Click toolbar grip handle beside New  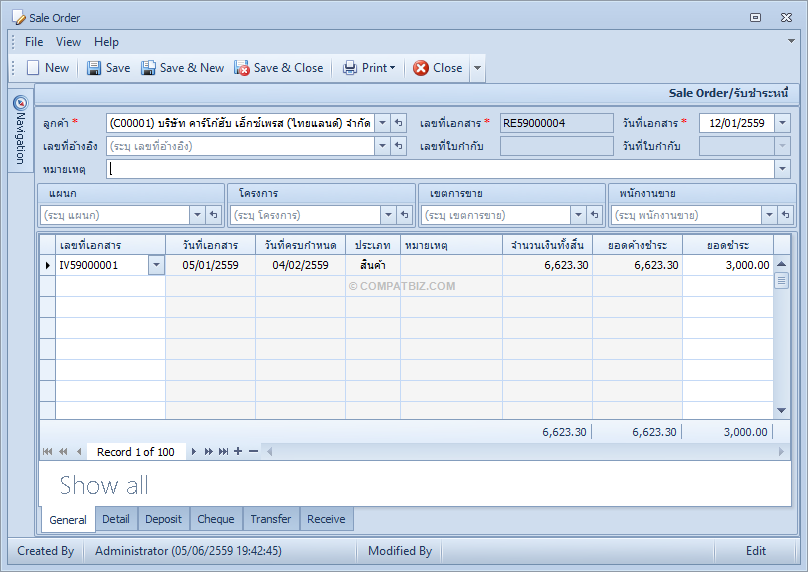coord(13,68)
